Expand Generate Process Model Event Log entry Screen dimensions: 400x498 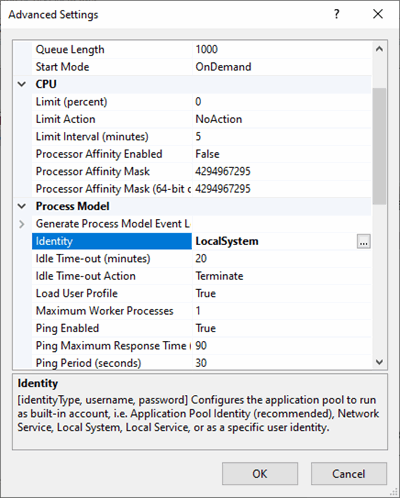[x=22, y=224]
